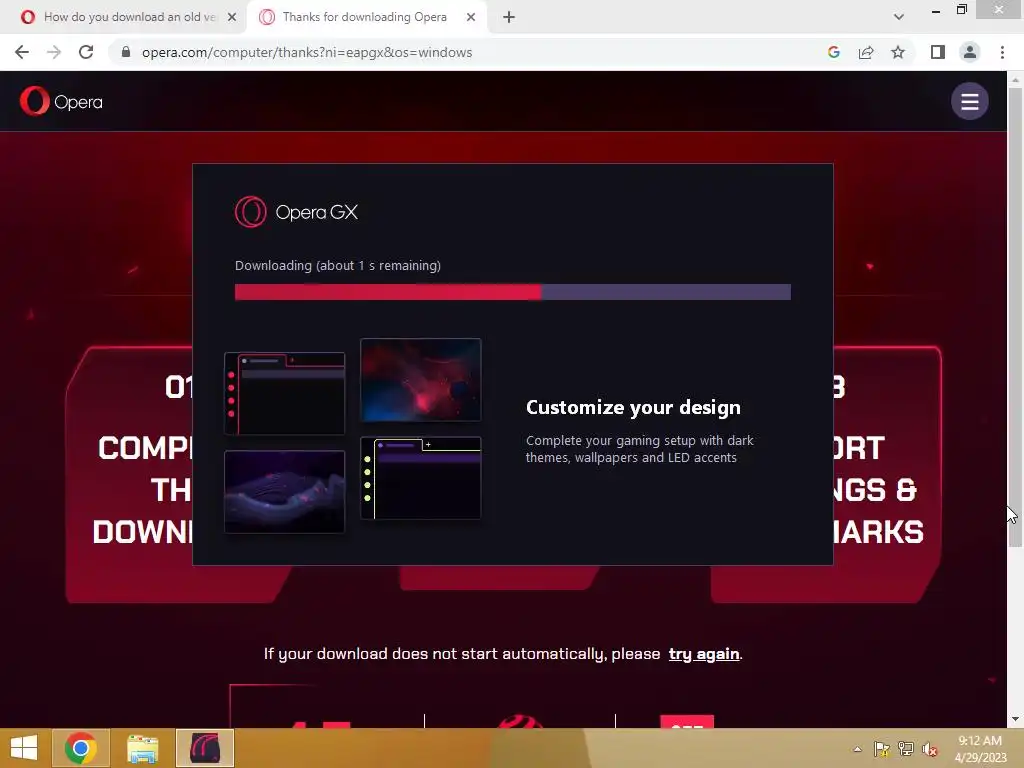Click the Opera GX logo in installer
Viewport: 1024px width, 768px height.
(x=296, y=212)
